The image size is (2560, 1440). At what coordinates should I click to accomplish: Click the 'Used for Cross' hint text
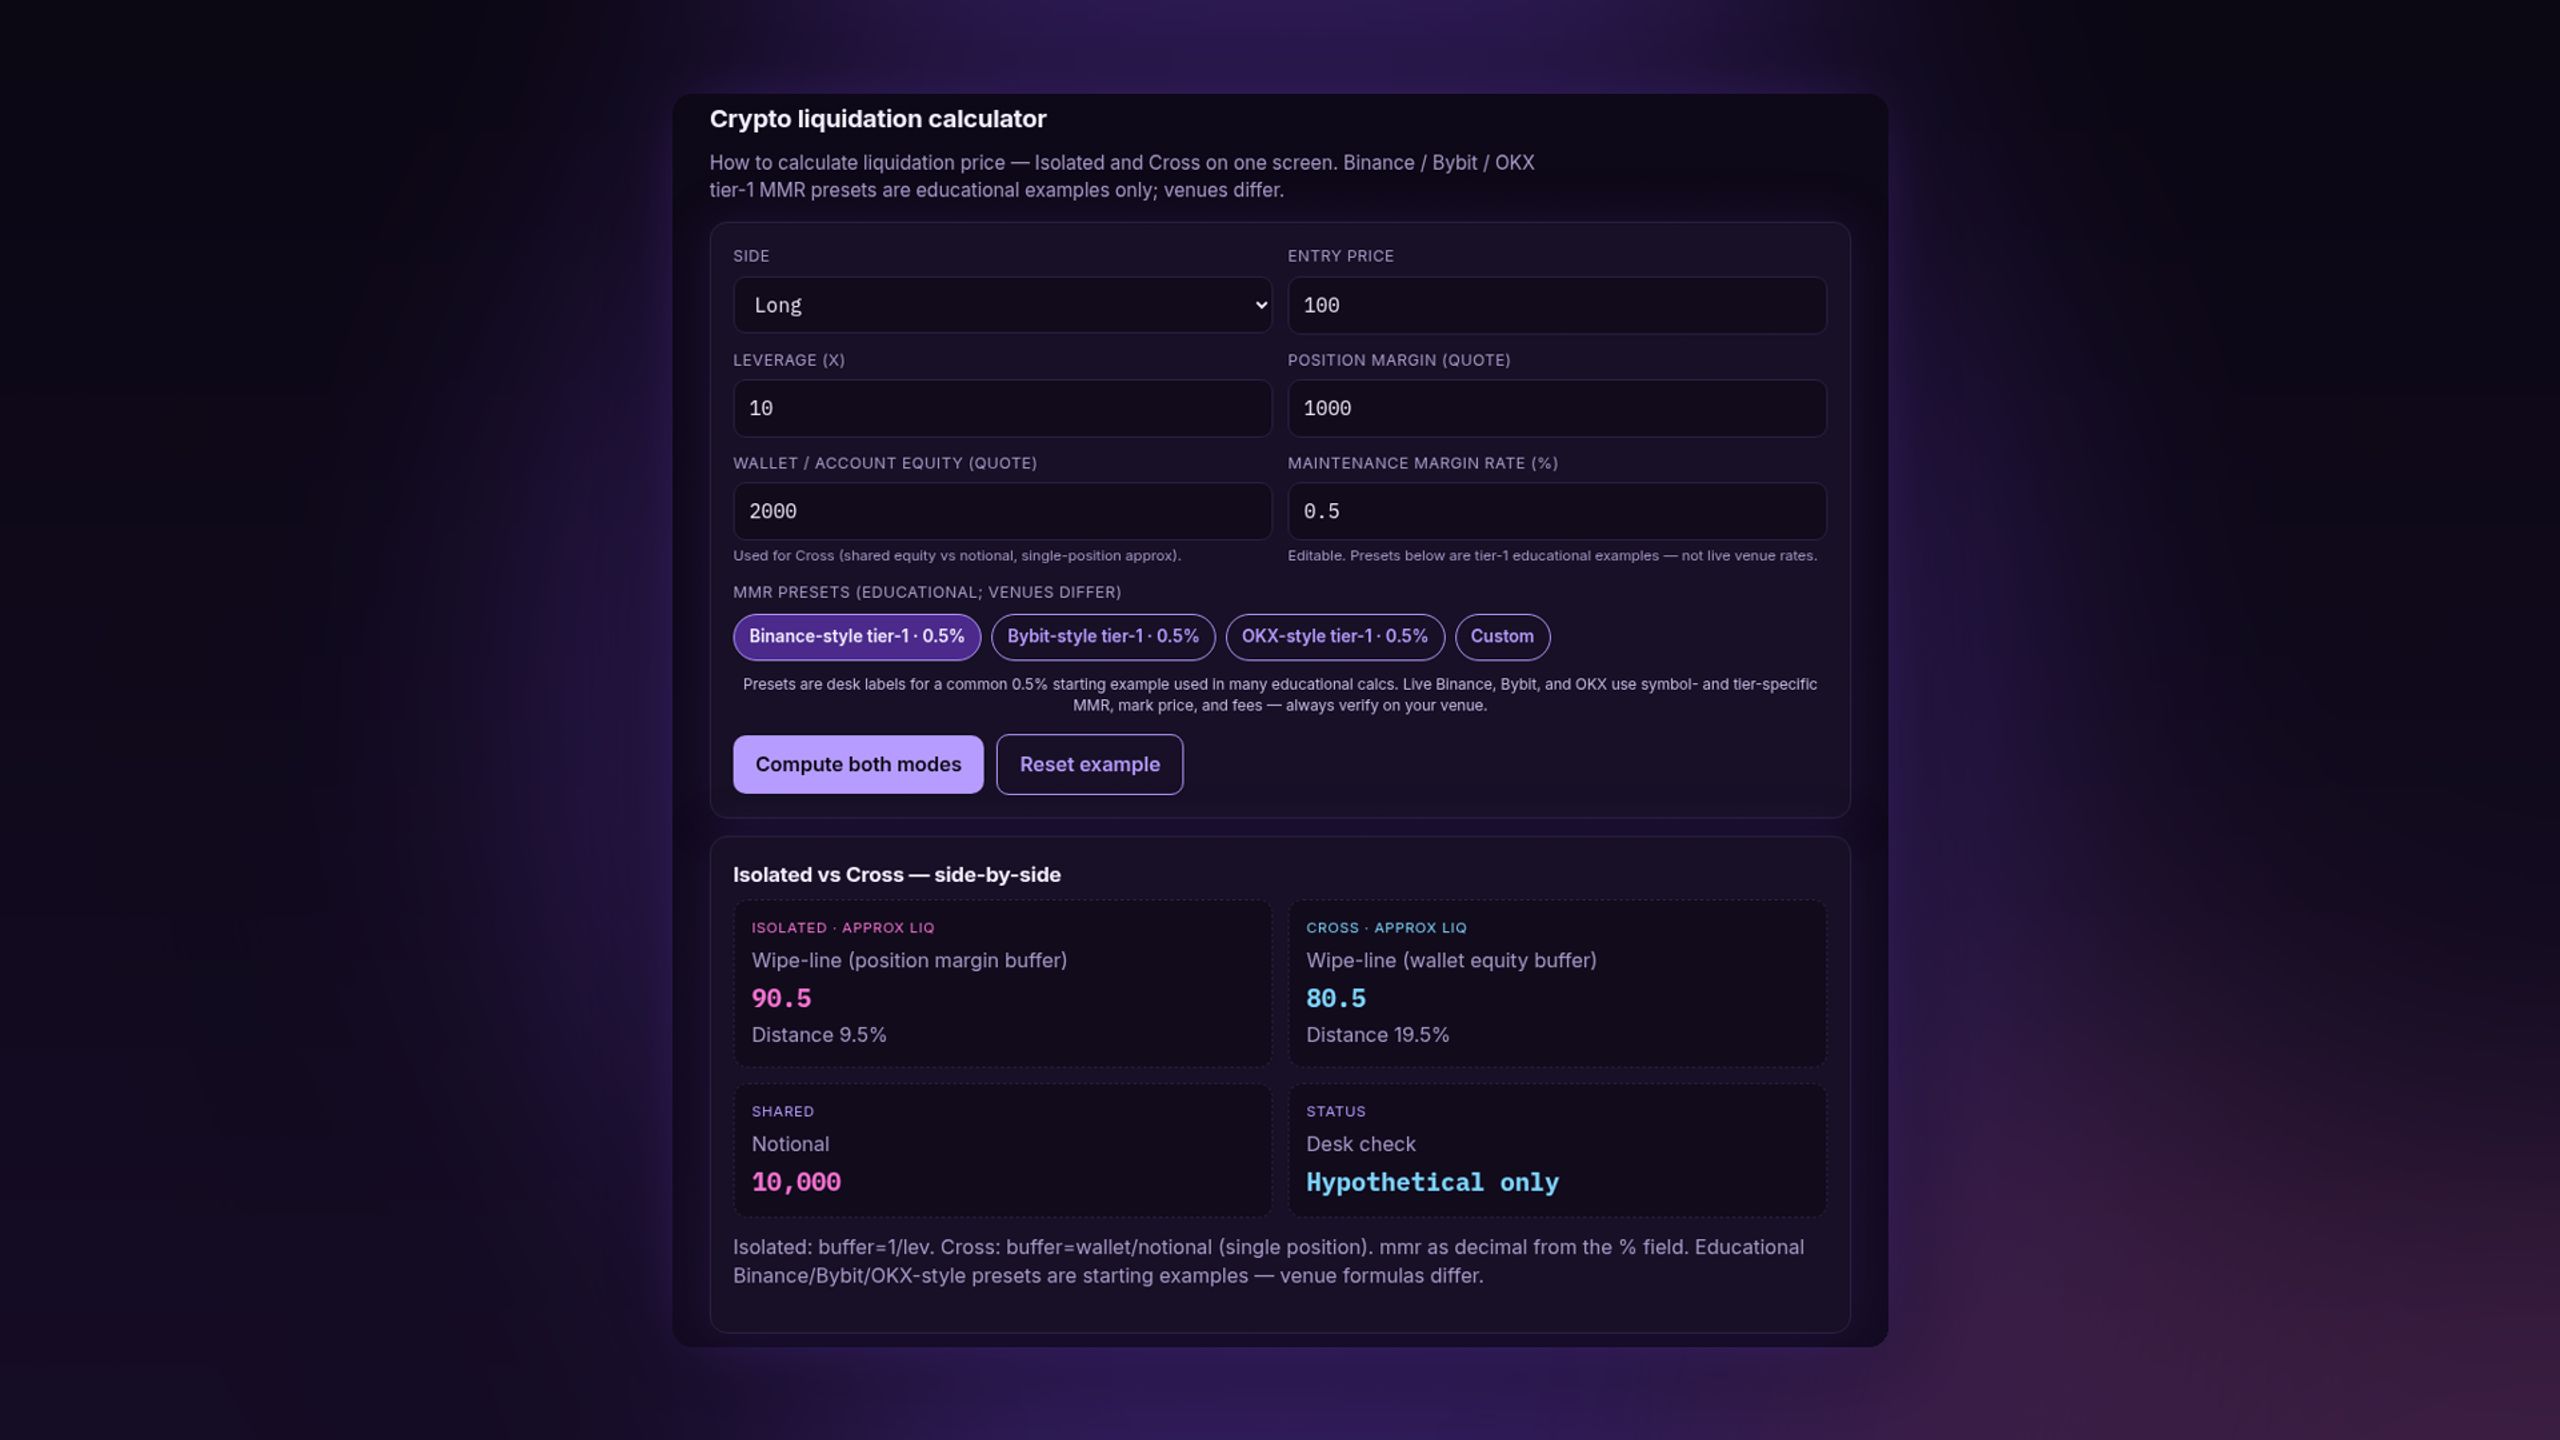click(x=956, y=556)
